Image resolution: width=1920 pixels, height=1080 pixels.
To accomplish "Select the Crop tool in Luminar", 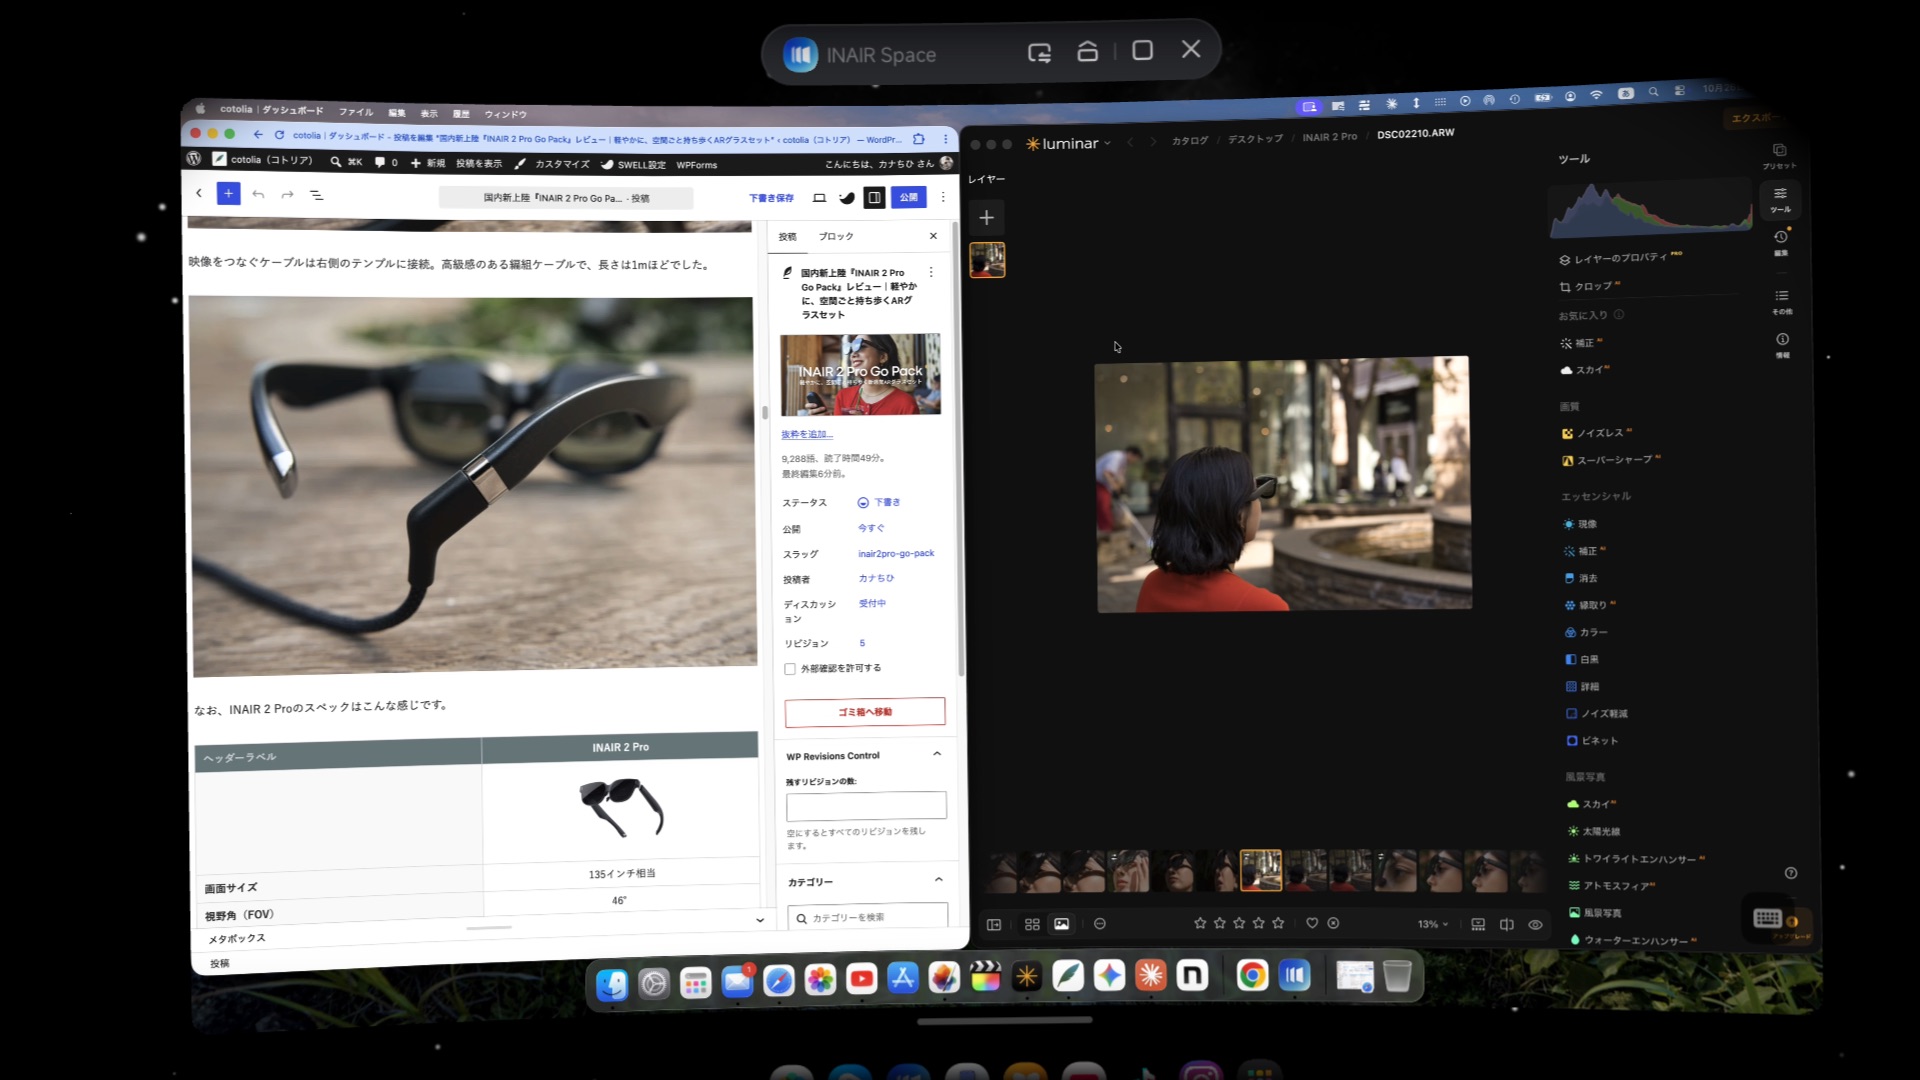I will click(1589, 286).
